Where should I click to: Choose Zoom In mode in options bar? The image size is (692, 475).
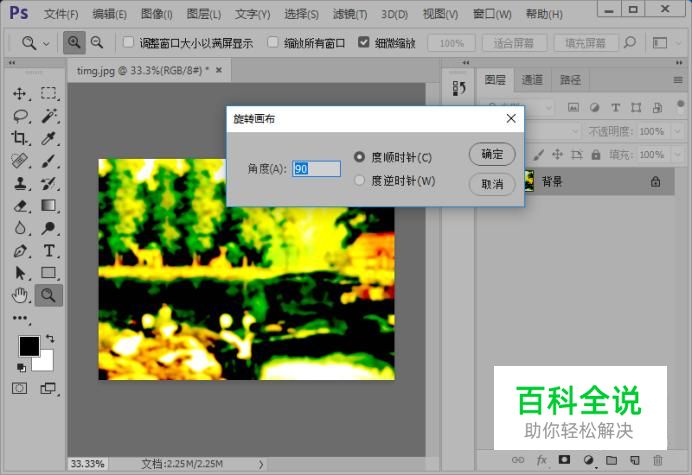tap(74, 43)
